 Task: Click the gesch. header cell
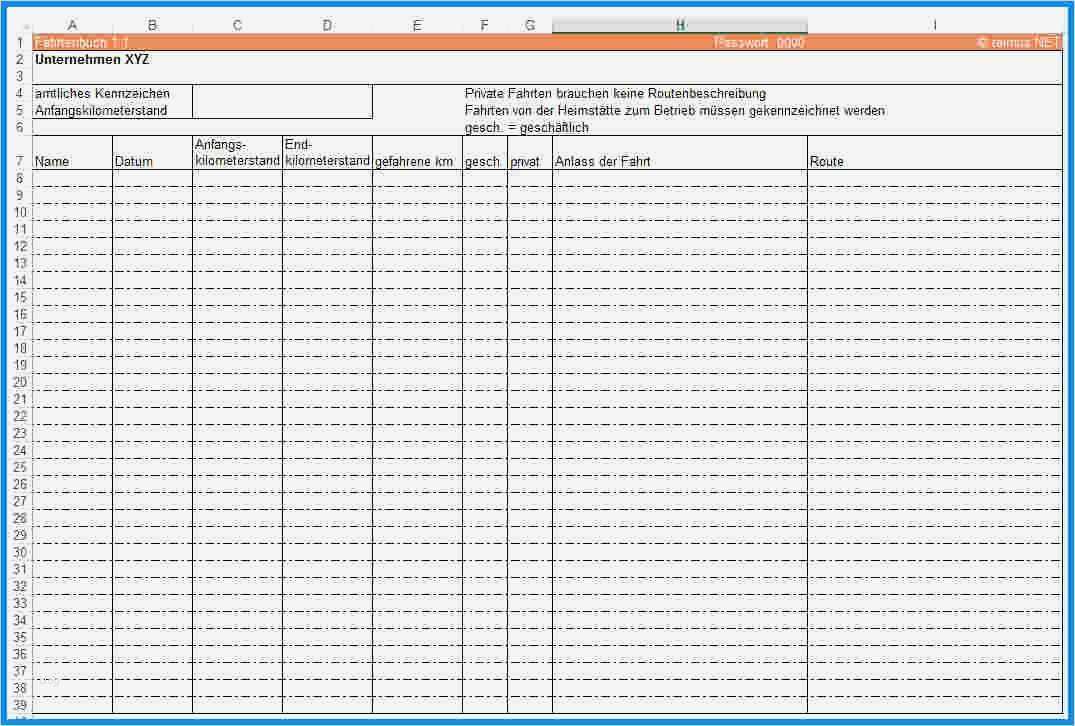[483, 161]
